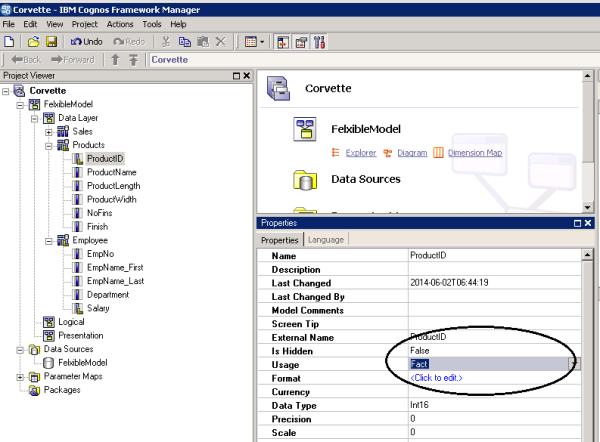Click the New project icon

coord(9,42)
